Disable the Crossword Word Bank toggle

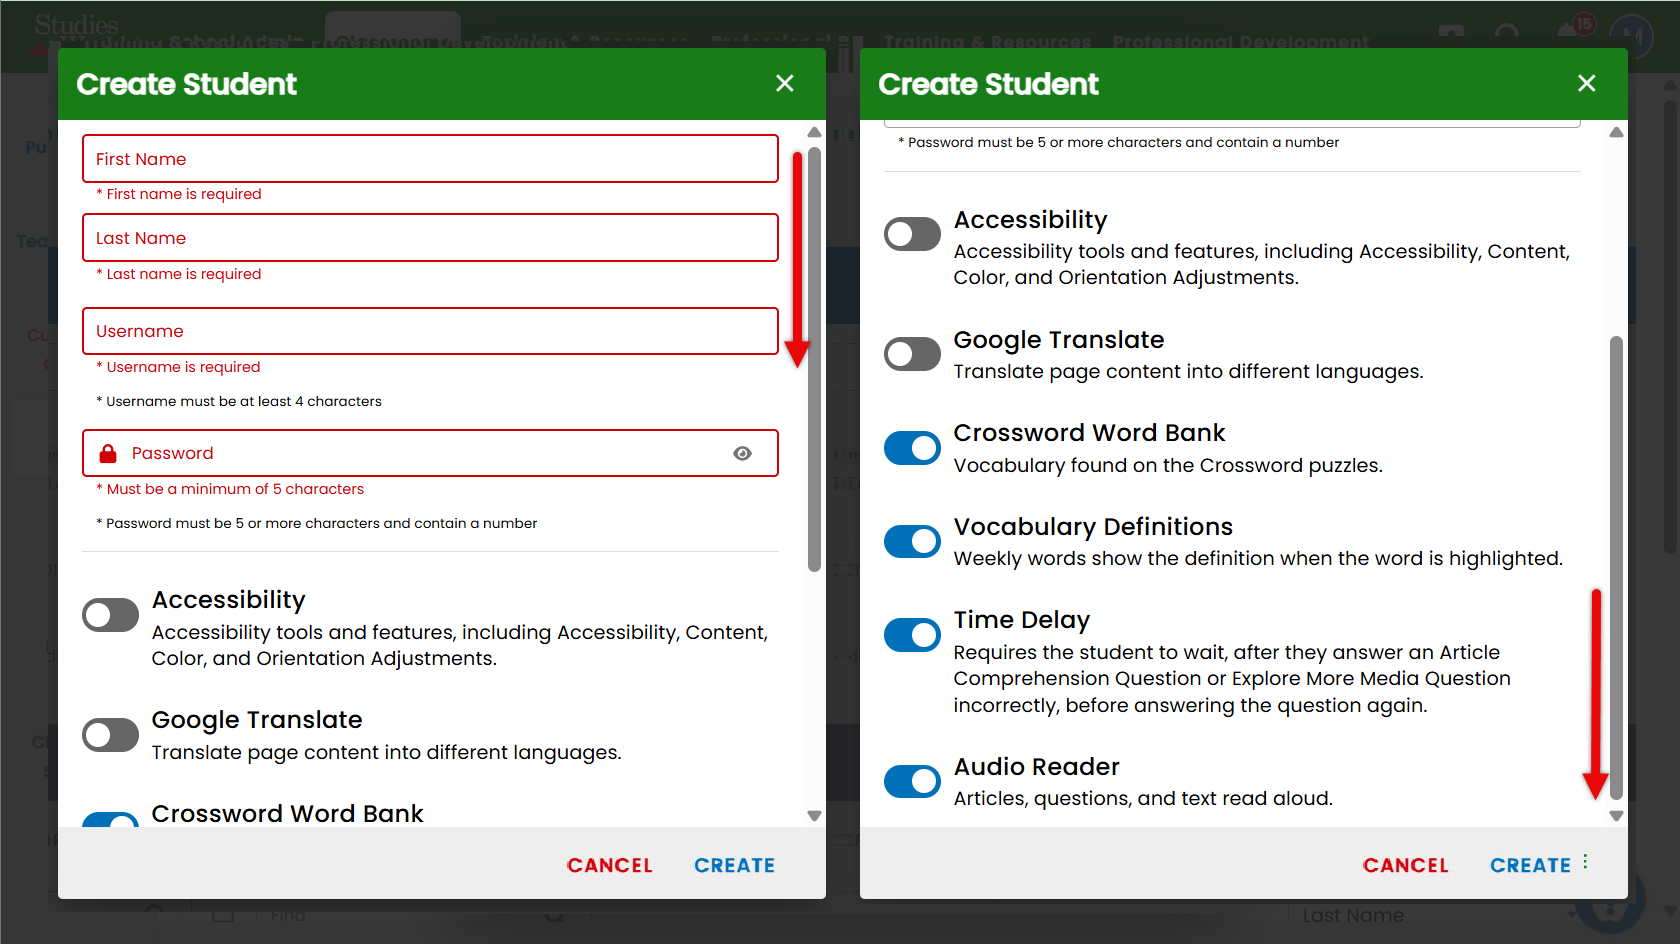click(x=911, y=448)
